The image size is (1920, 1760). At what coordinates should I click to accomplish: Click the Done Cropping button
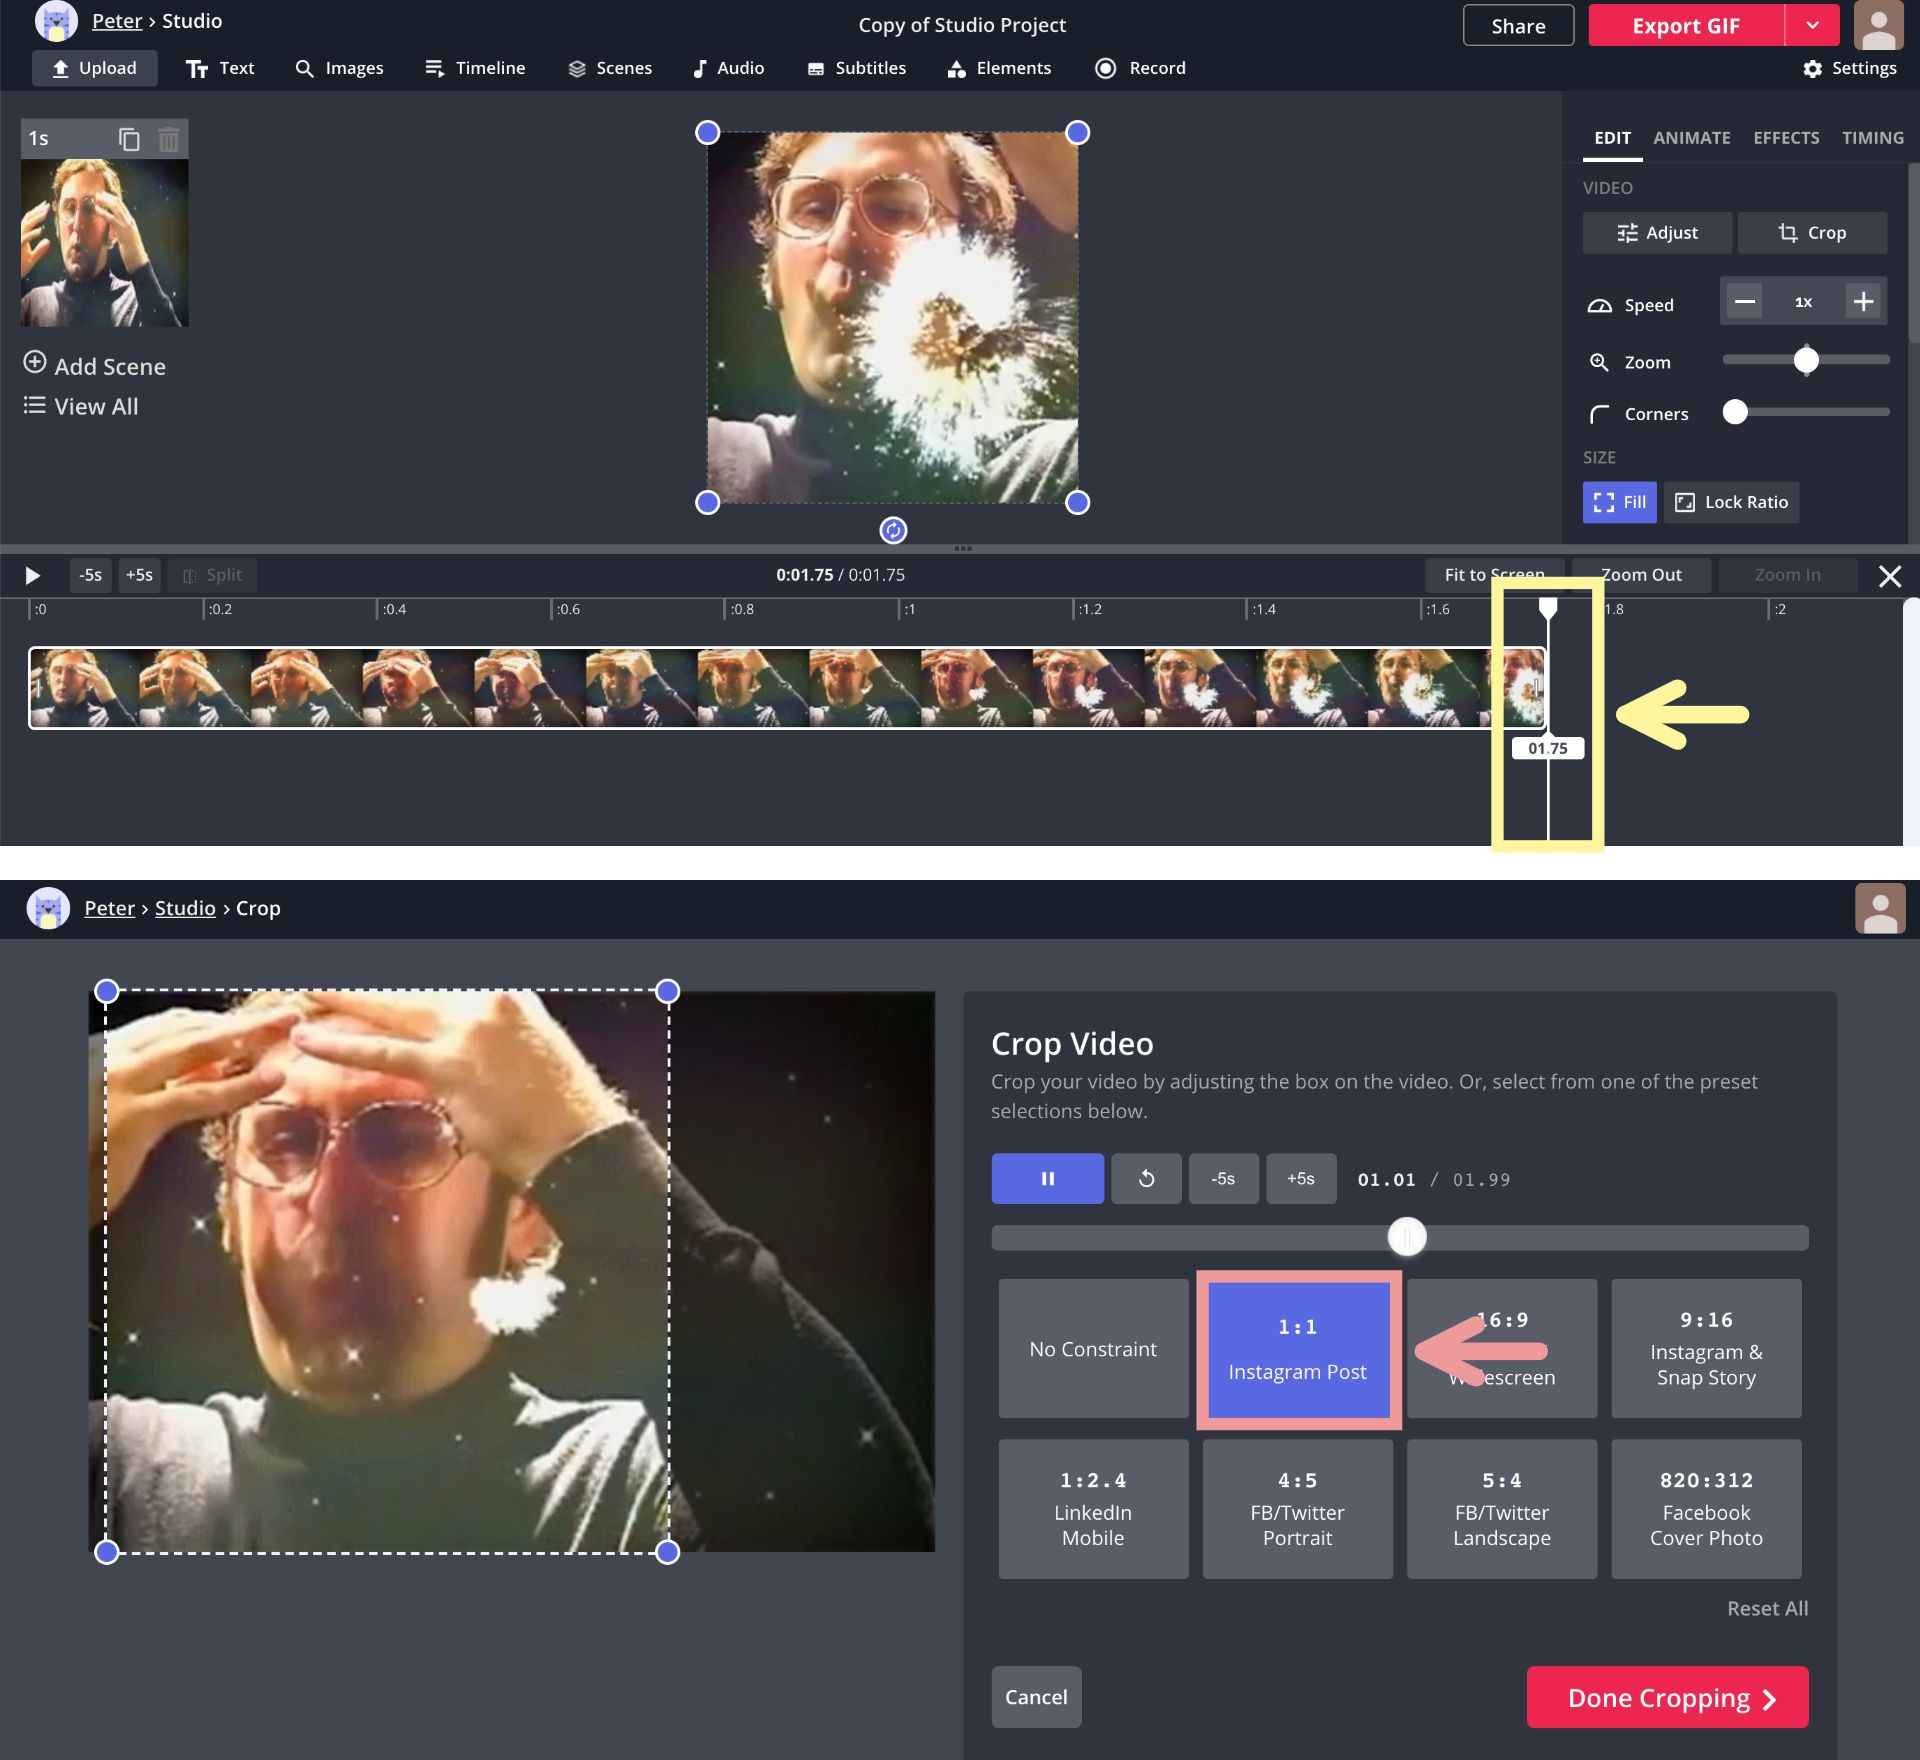(1667, 1697)
